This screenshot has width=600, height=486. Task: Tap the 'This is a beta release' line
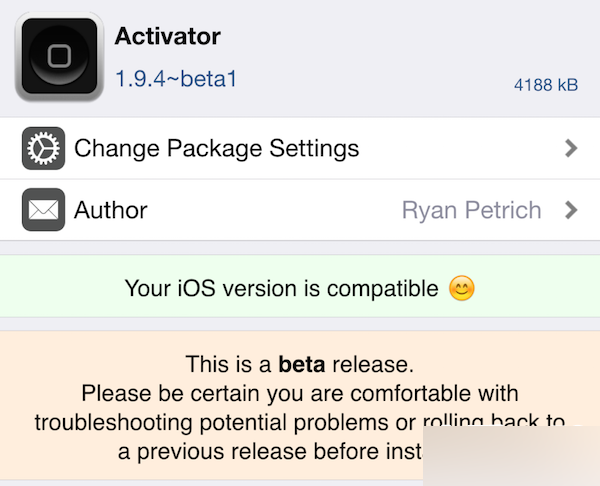[299, 363]
